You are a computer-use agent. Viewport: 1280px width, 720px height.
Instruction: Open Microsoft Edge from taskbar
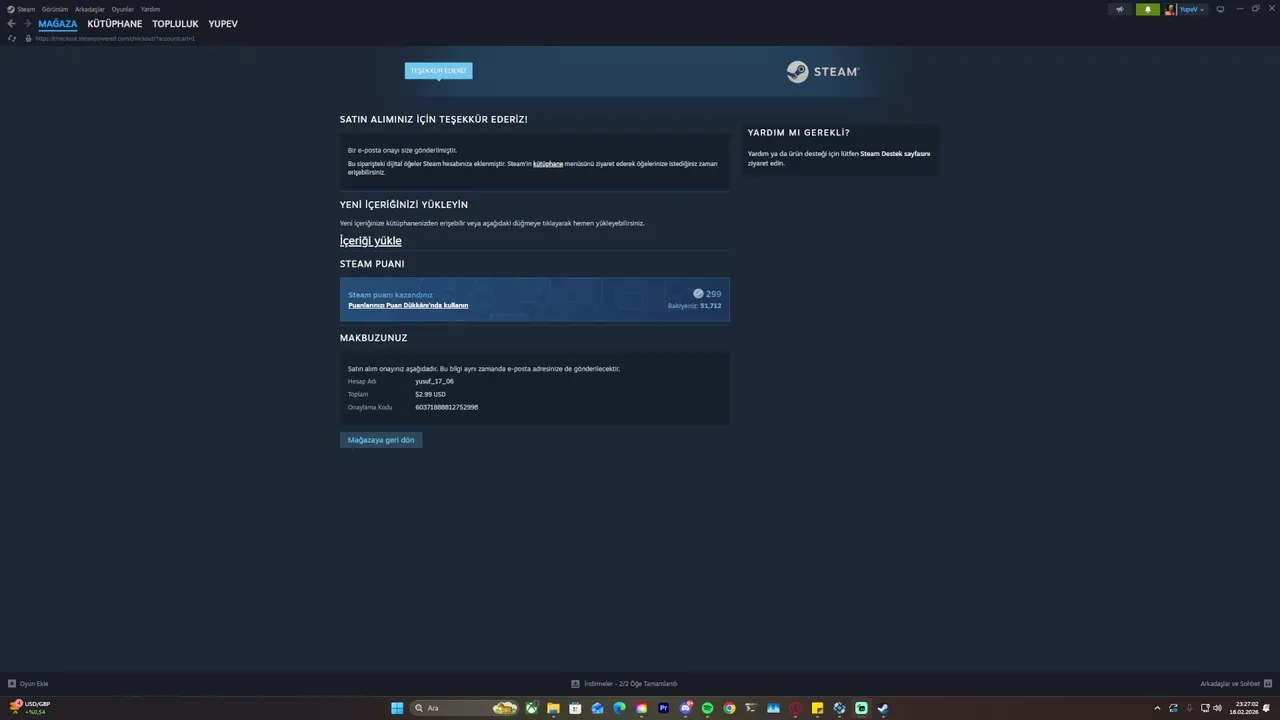click(619, 708)
